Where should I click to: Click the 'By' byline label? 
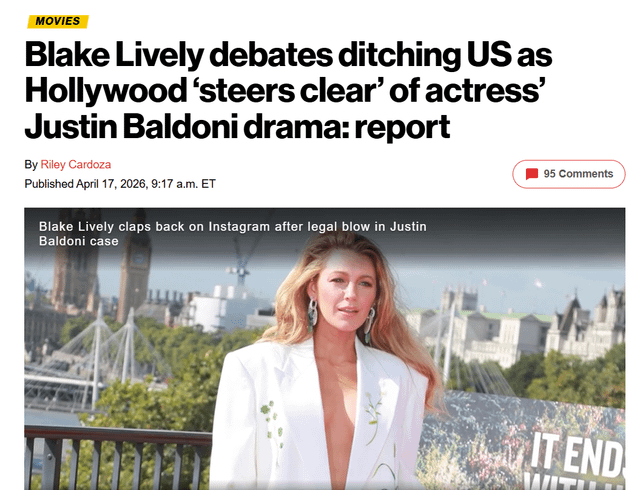[x=31, y=165]
